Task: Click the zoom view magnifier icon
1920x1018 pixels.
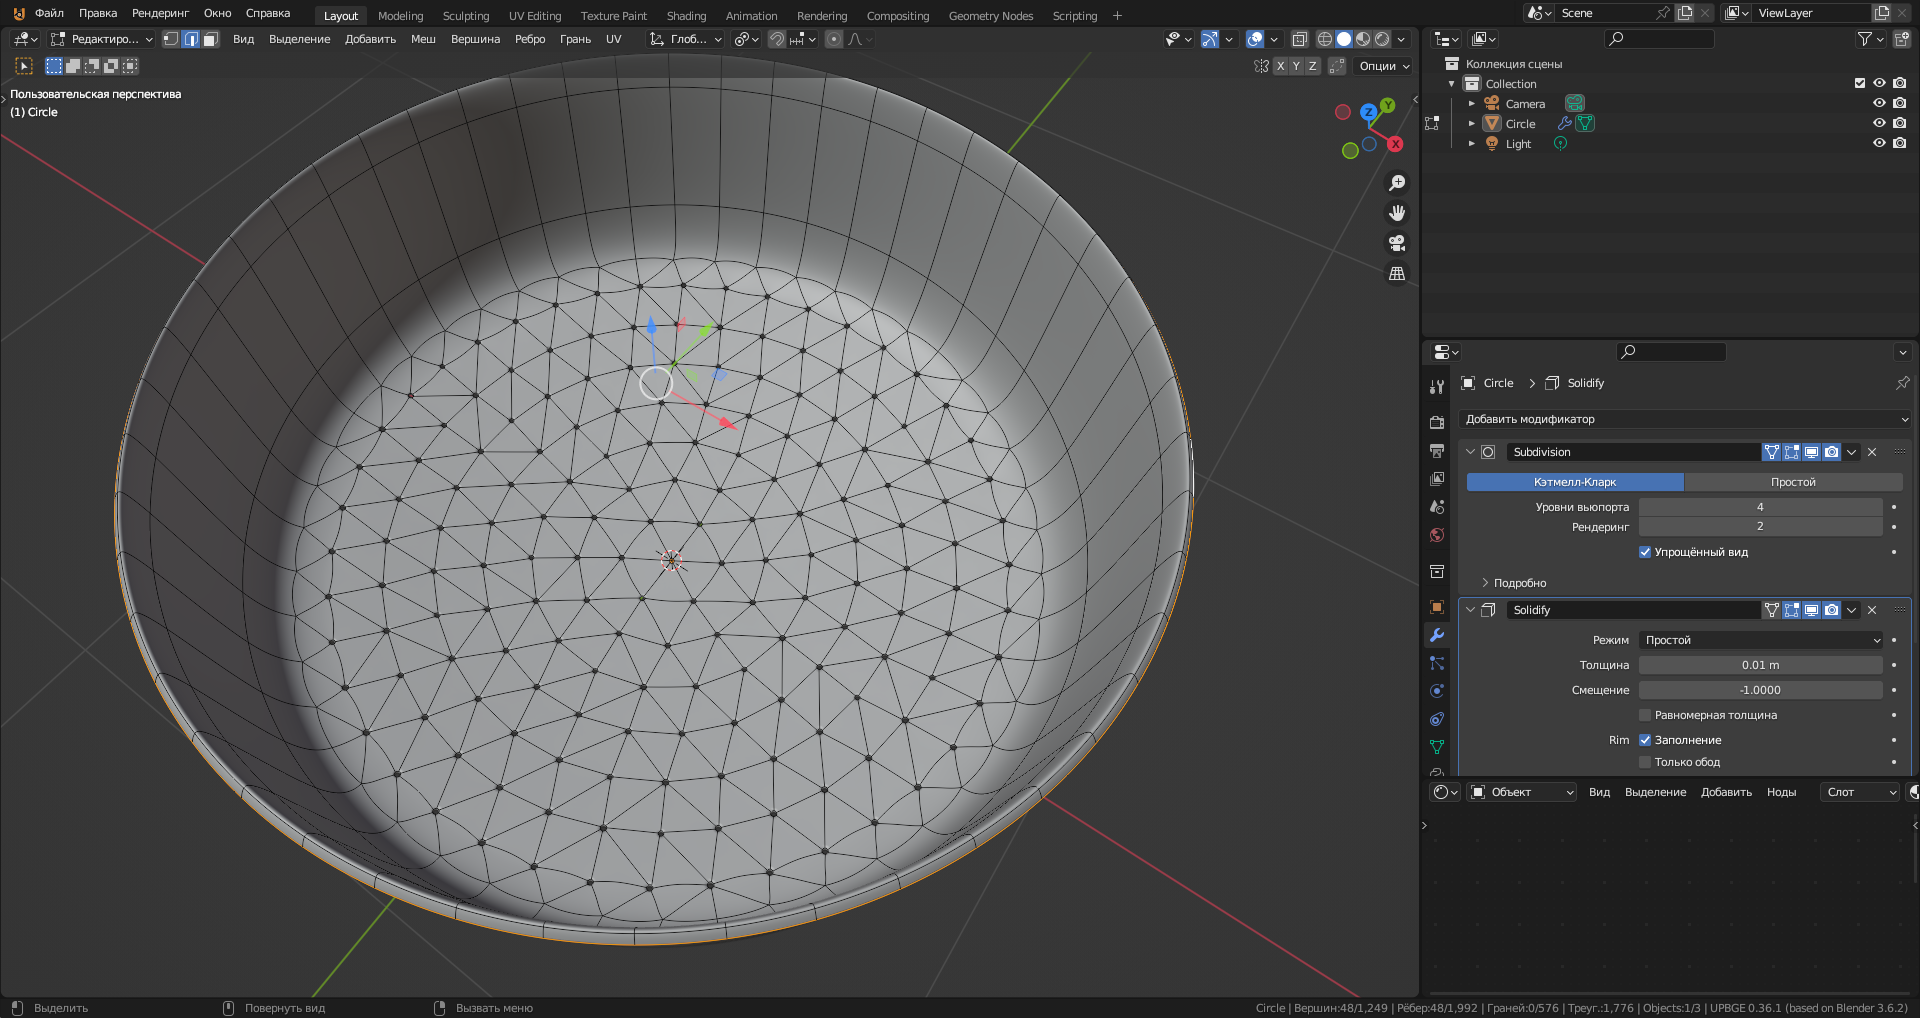Action: coord(1397,183)
